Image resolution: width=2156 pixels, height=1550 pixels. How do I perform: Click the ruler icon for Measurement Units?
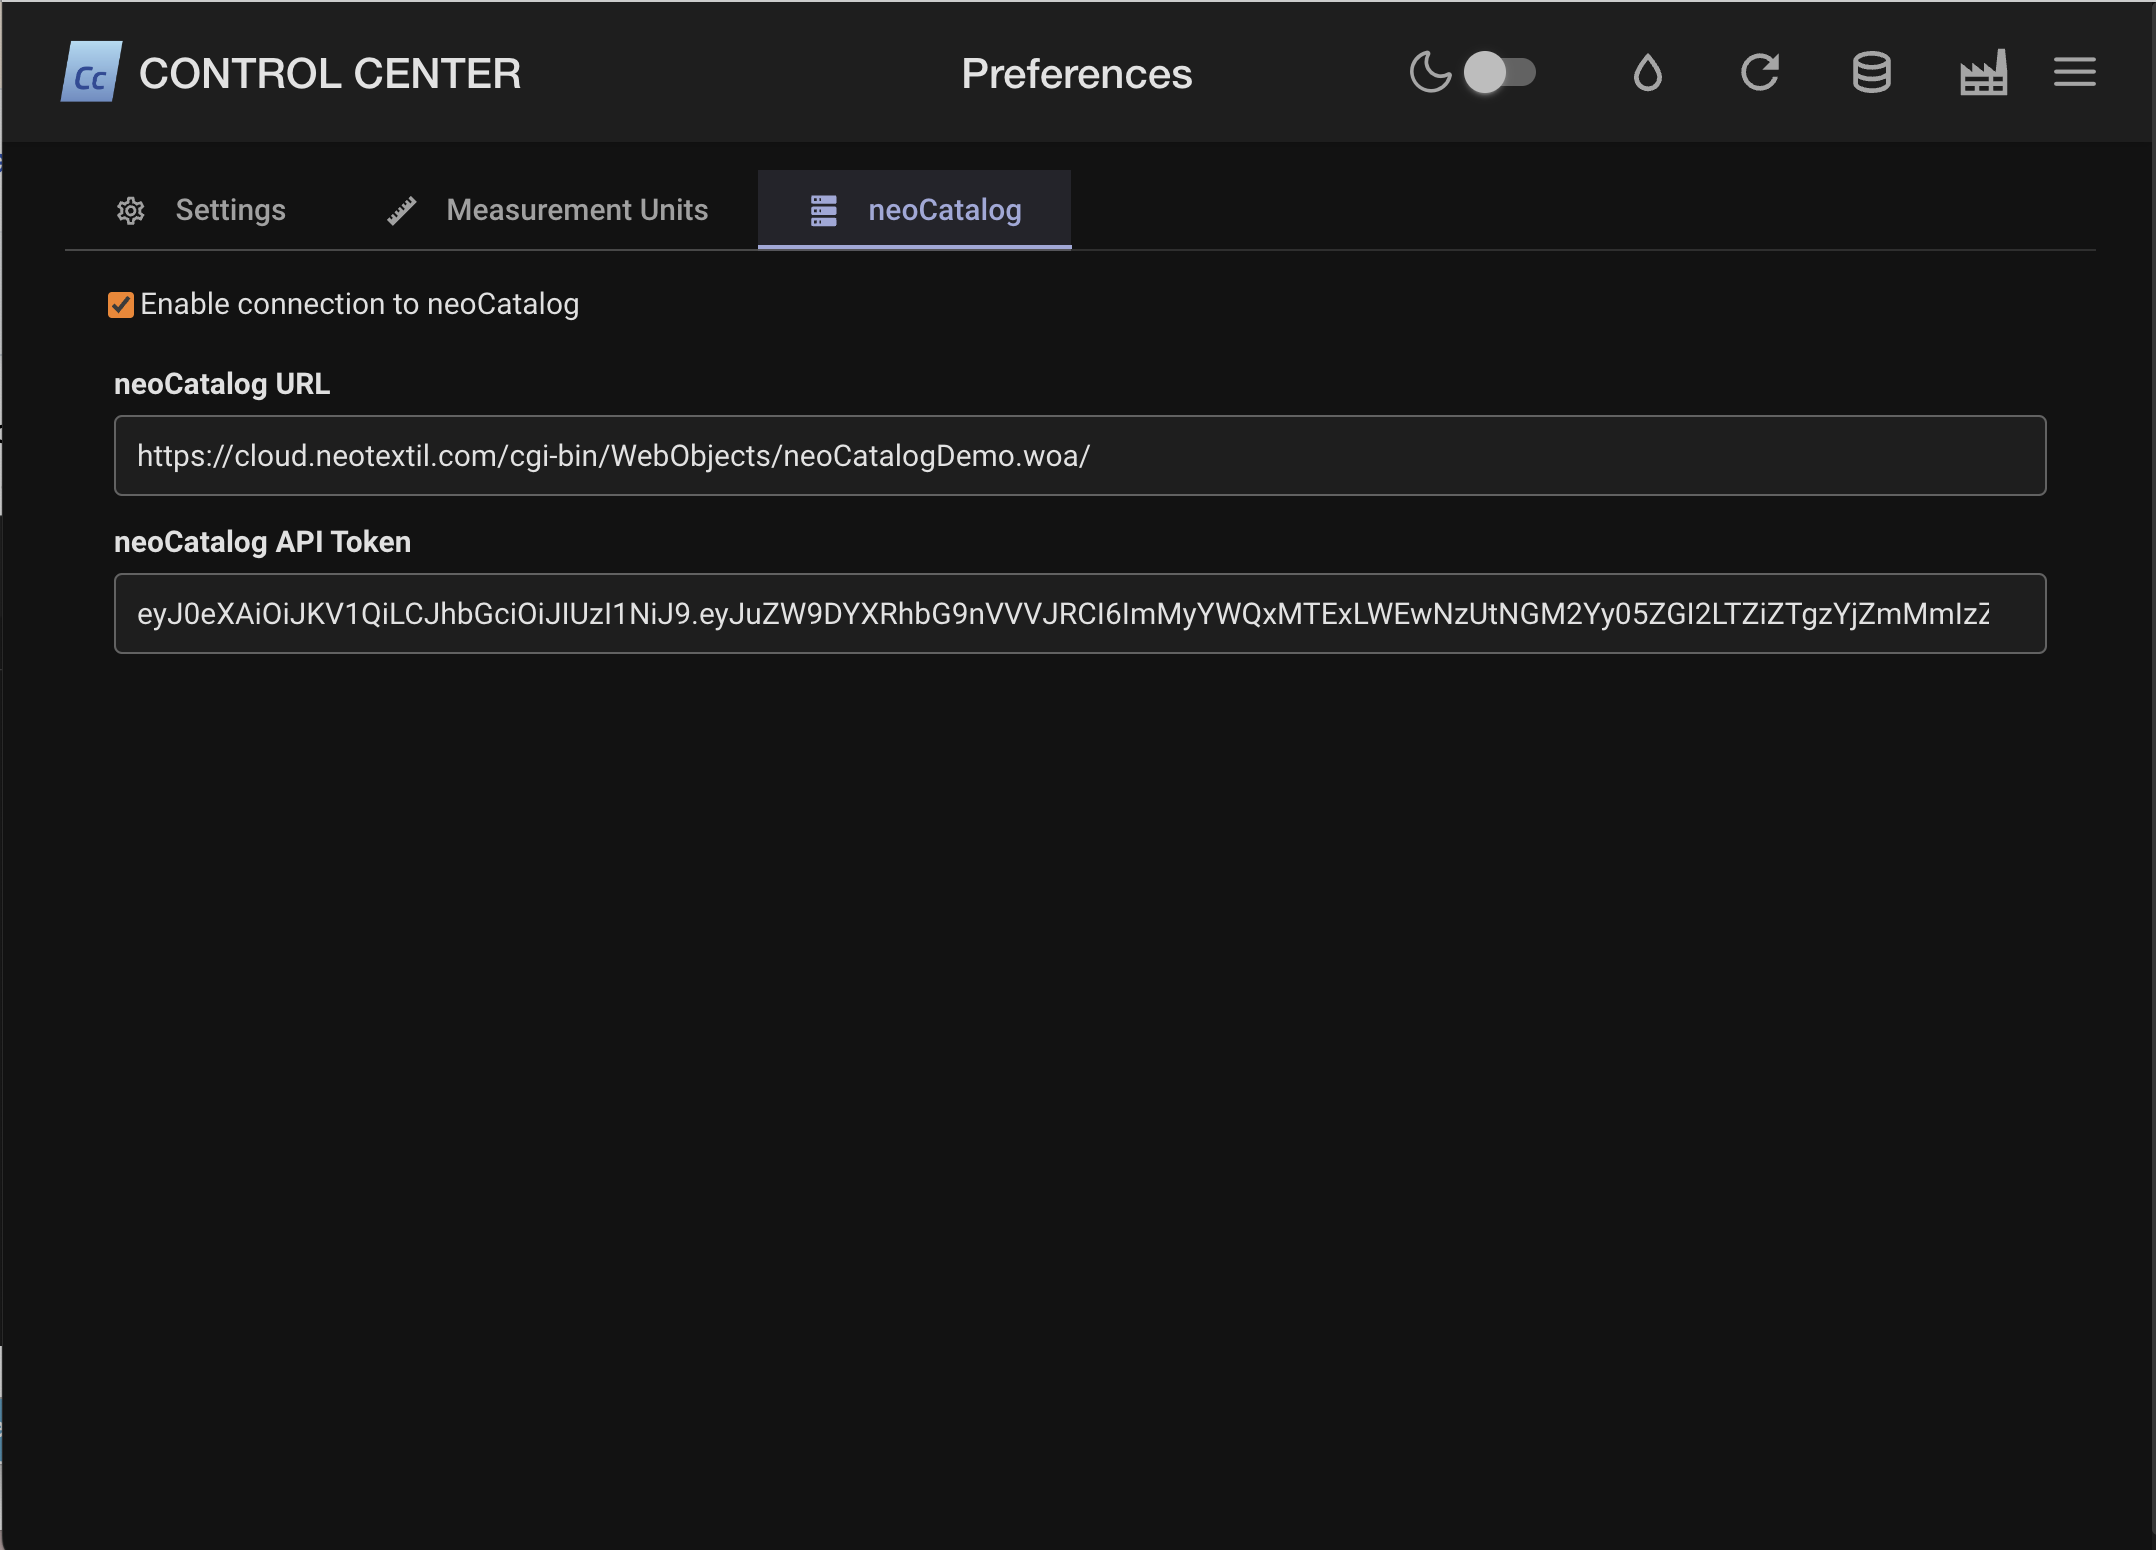(402, 210)
